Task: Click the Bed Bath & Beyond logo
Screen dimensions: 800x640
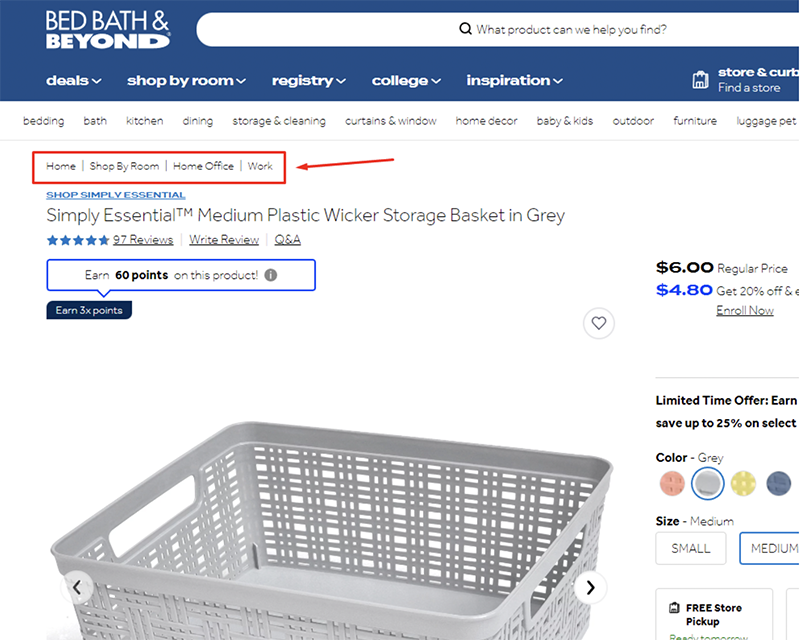Action: pyautogui.click(x=107, y=30)
